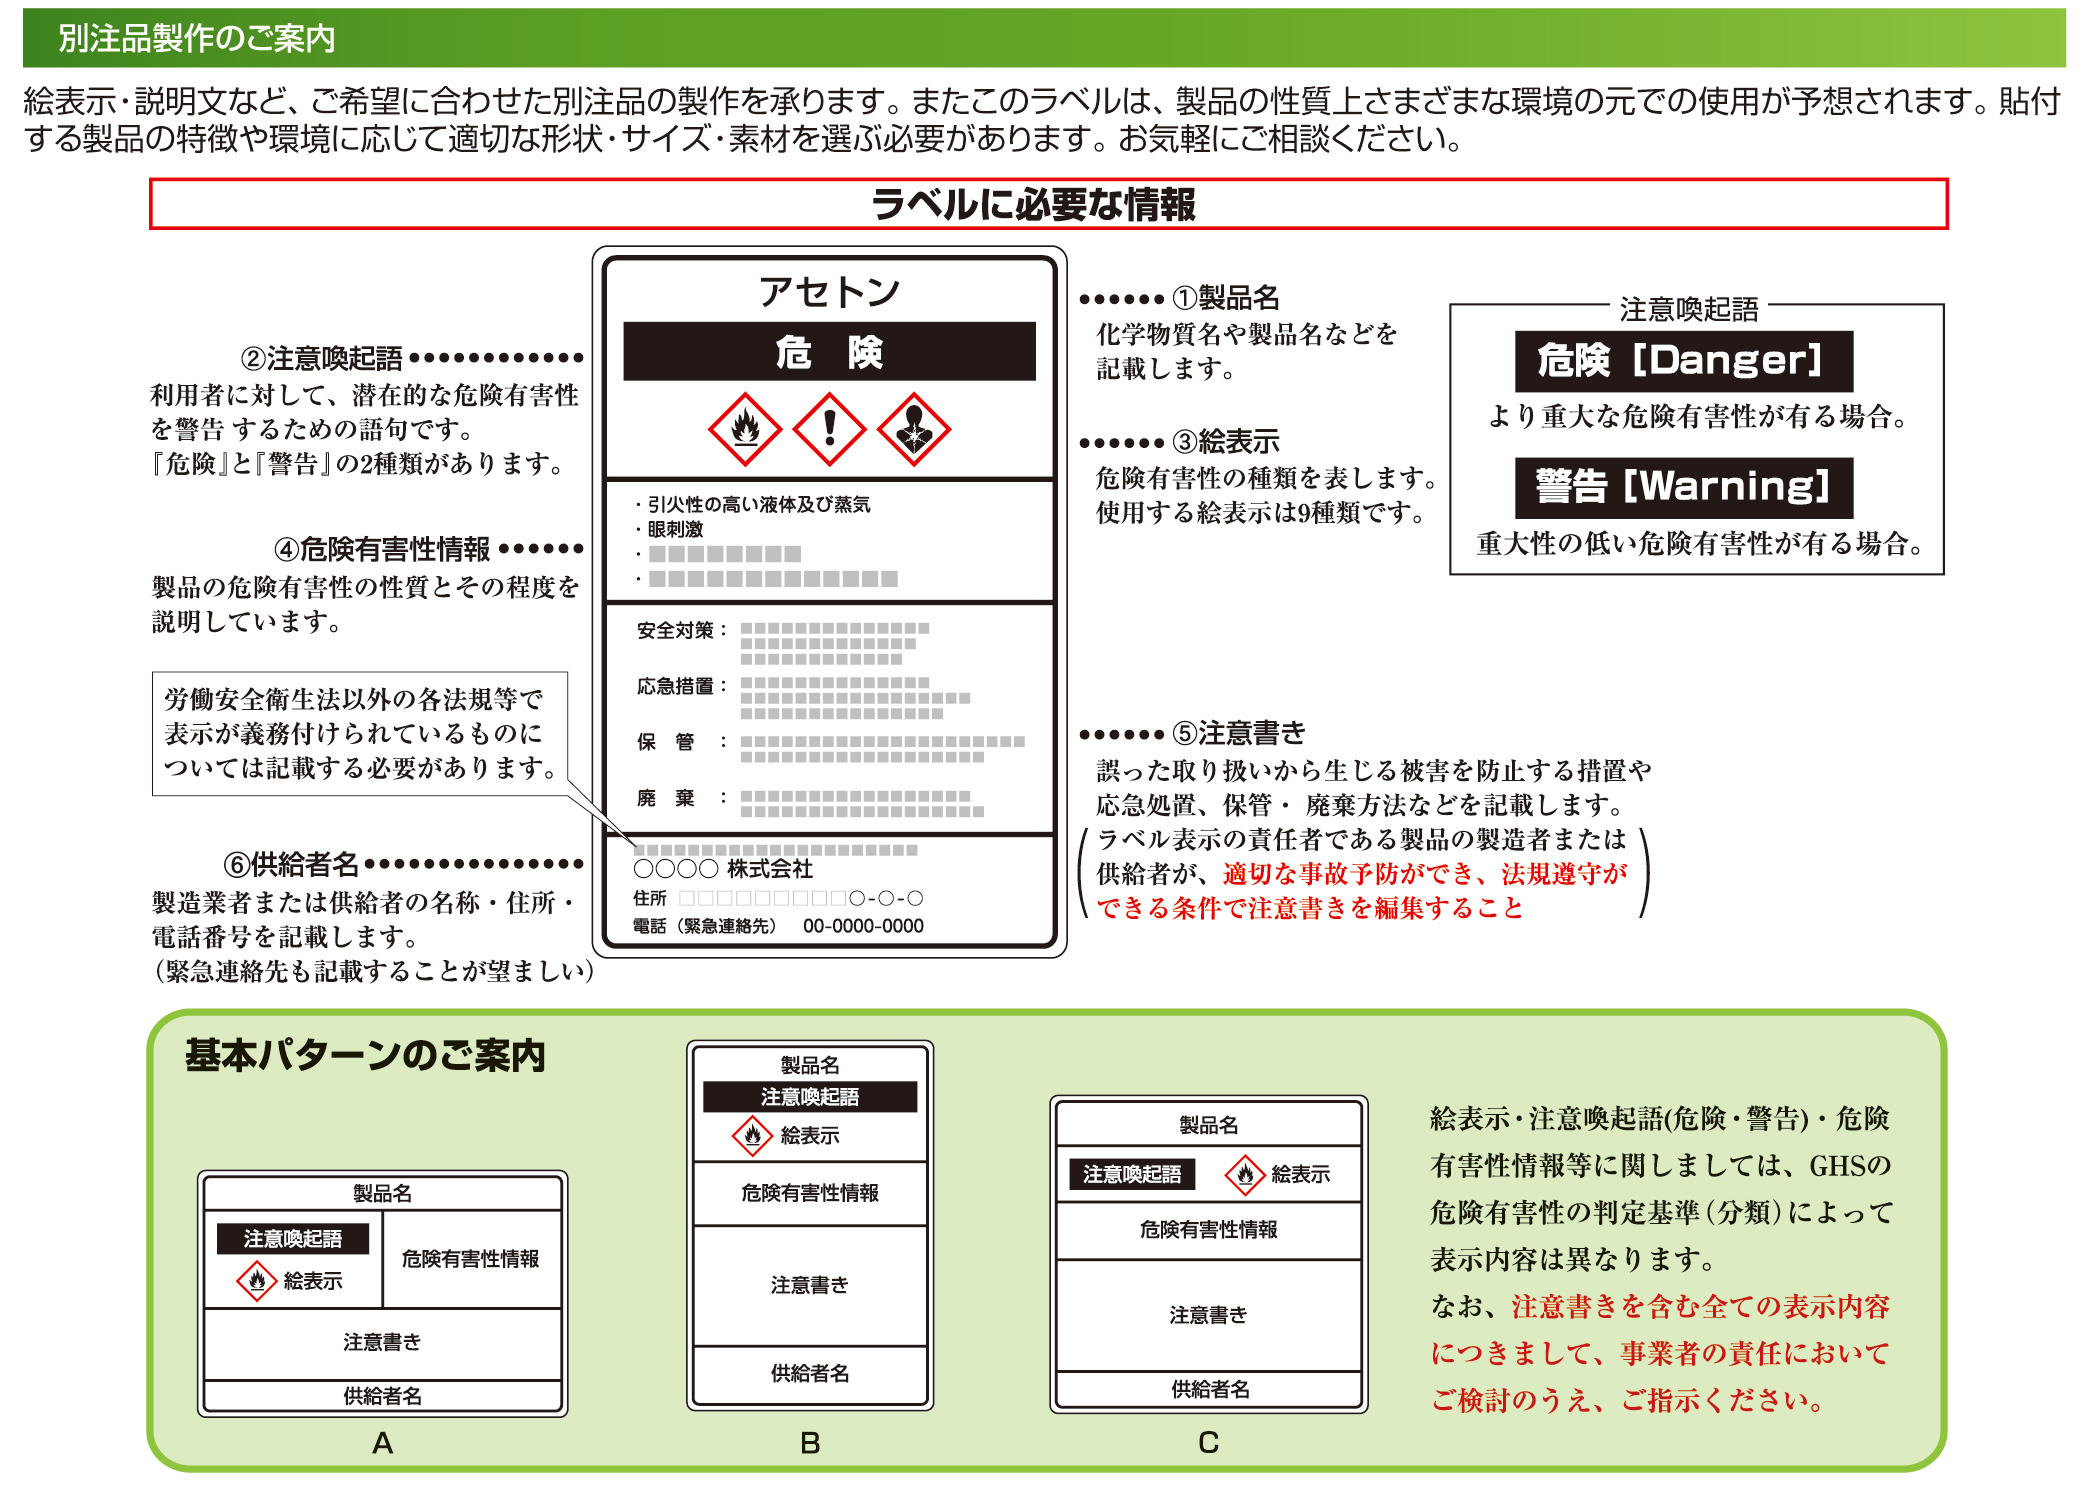The height and width of the screenshot is (1489, 2089).
Task: Click the ○○○○ 株式会社 supplier name
Action: 723,868
